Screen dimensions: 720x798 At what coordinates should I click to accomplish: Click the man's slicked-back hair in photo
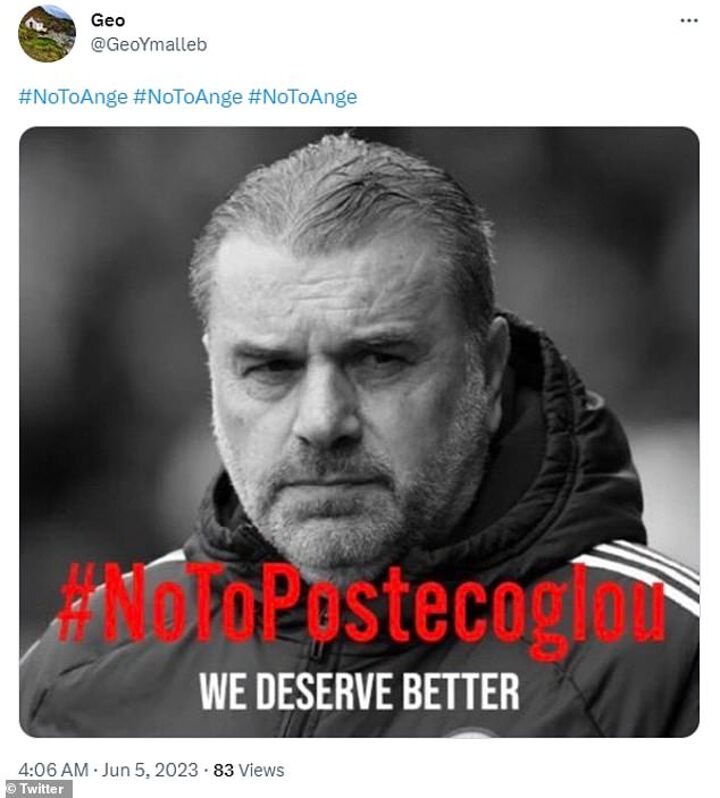[340, 200]
